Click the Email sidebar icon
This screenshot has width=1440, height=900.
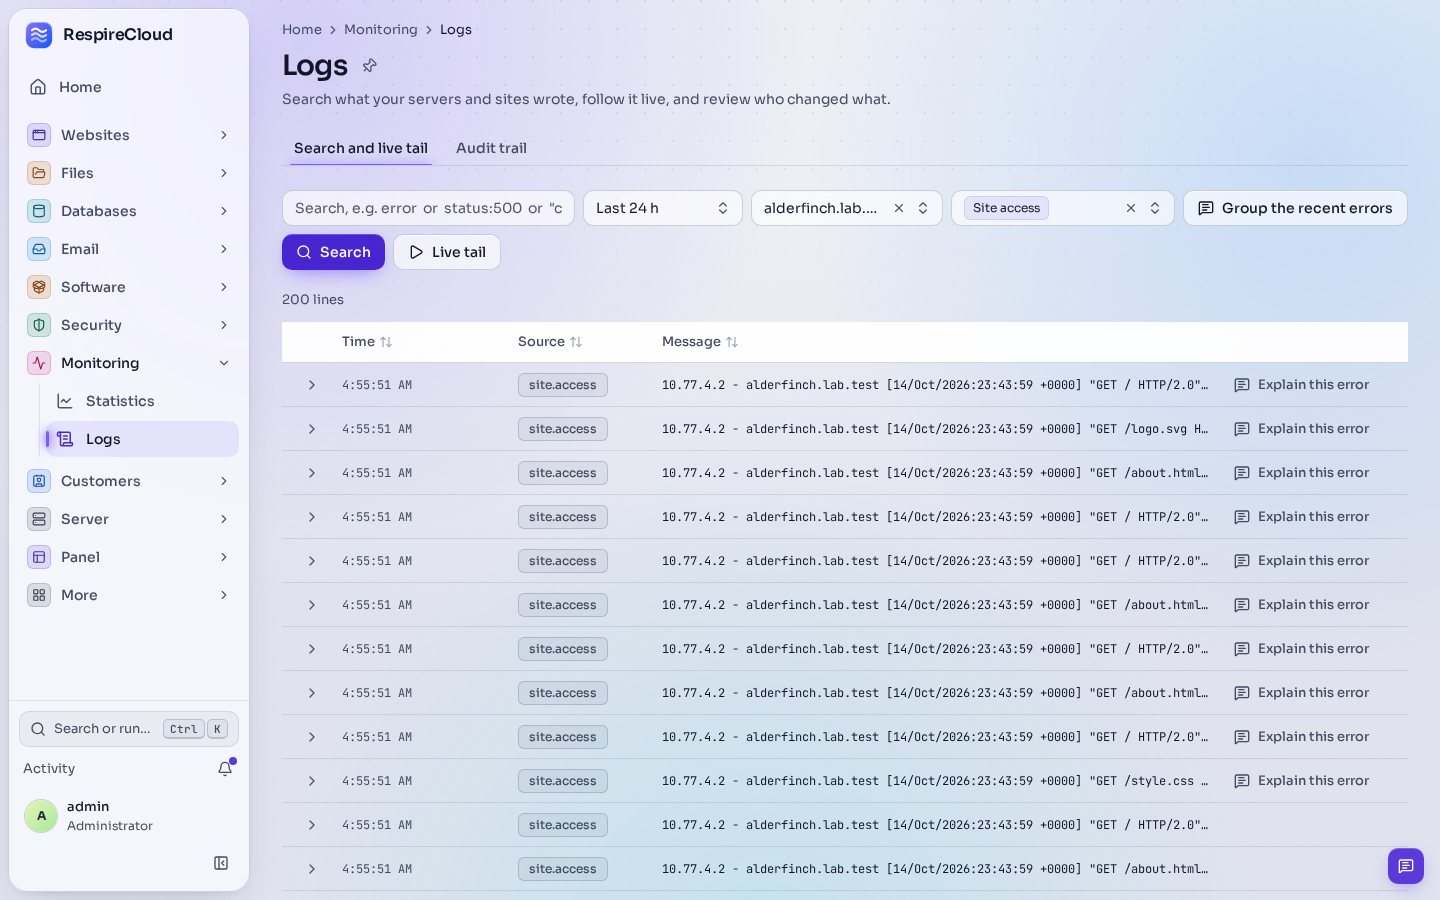39,249
